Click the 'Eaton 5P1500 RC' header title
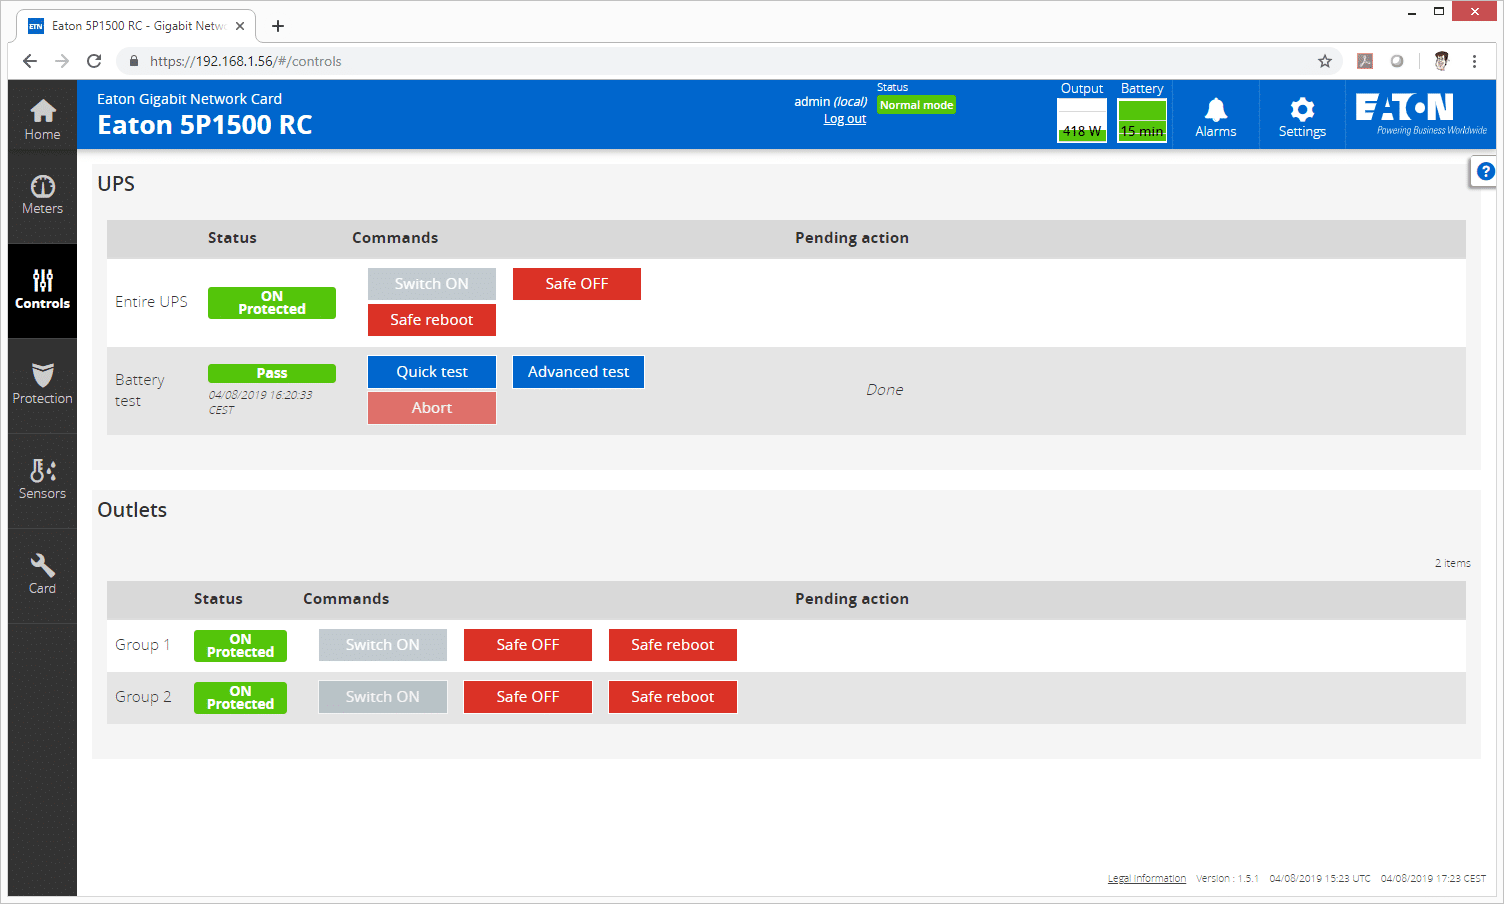 pyautogui.click(x=205, y=125)
